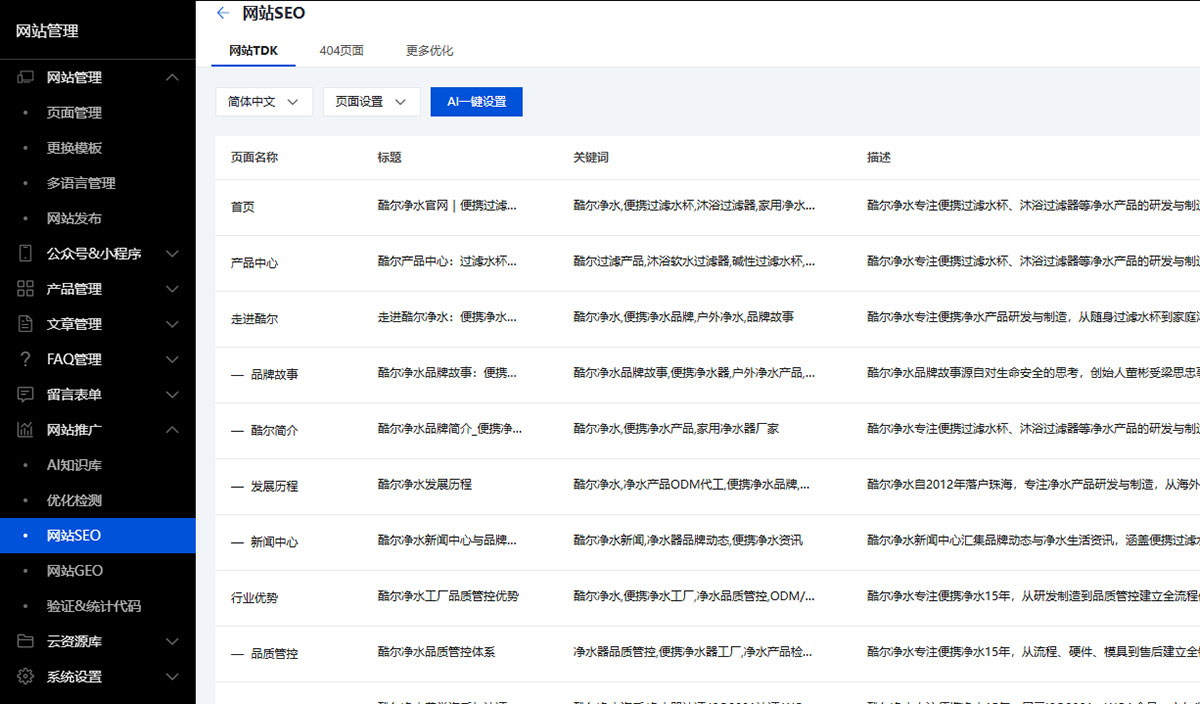Click the 发展历程 page name cell

(x=274, y=486)
